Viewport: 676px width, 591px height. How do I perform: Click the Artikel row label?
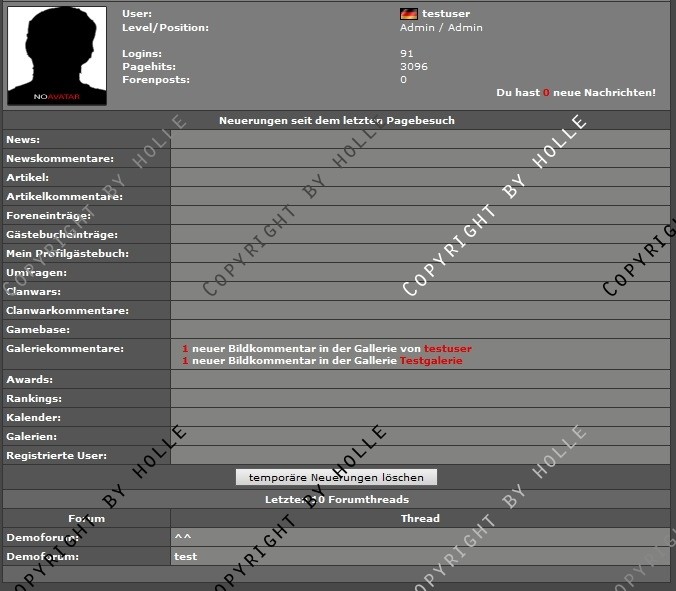click(27, 178)
